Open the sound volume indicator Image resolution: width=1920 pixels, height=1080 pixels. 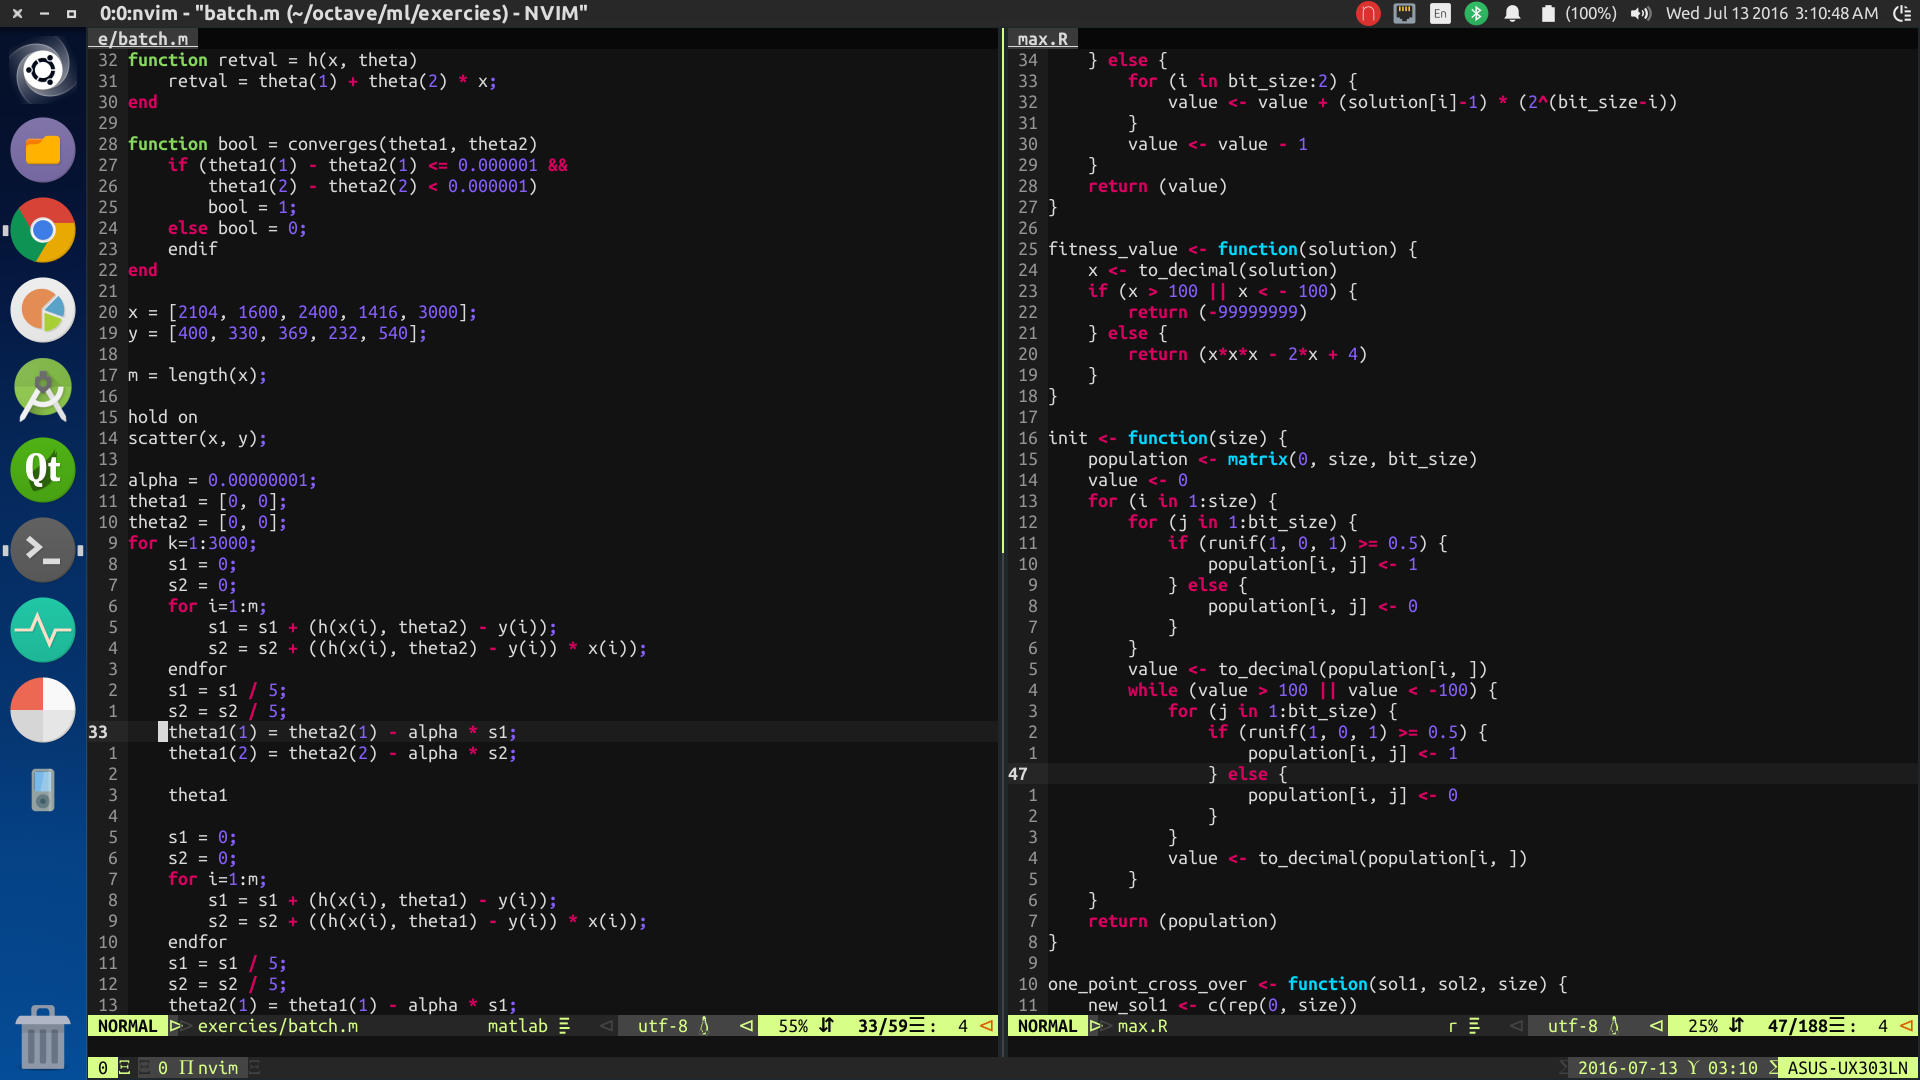click(1640, 14)
